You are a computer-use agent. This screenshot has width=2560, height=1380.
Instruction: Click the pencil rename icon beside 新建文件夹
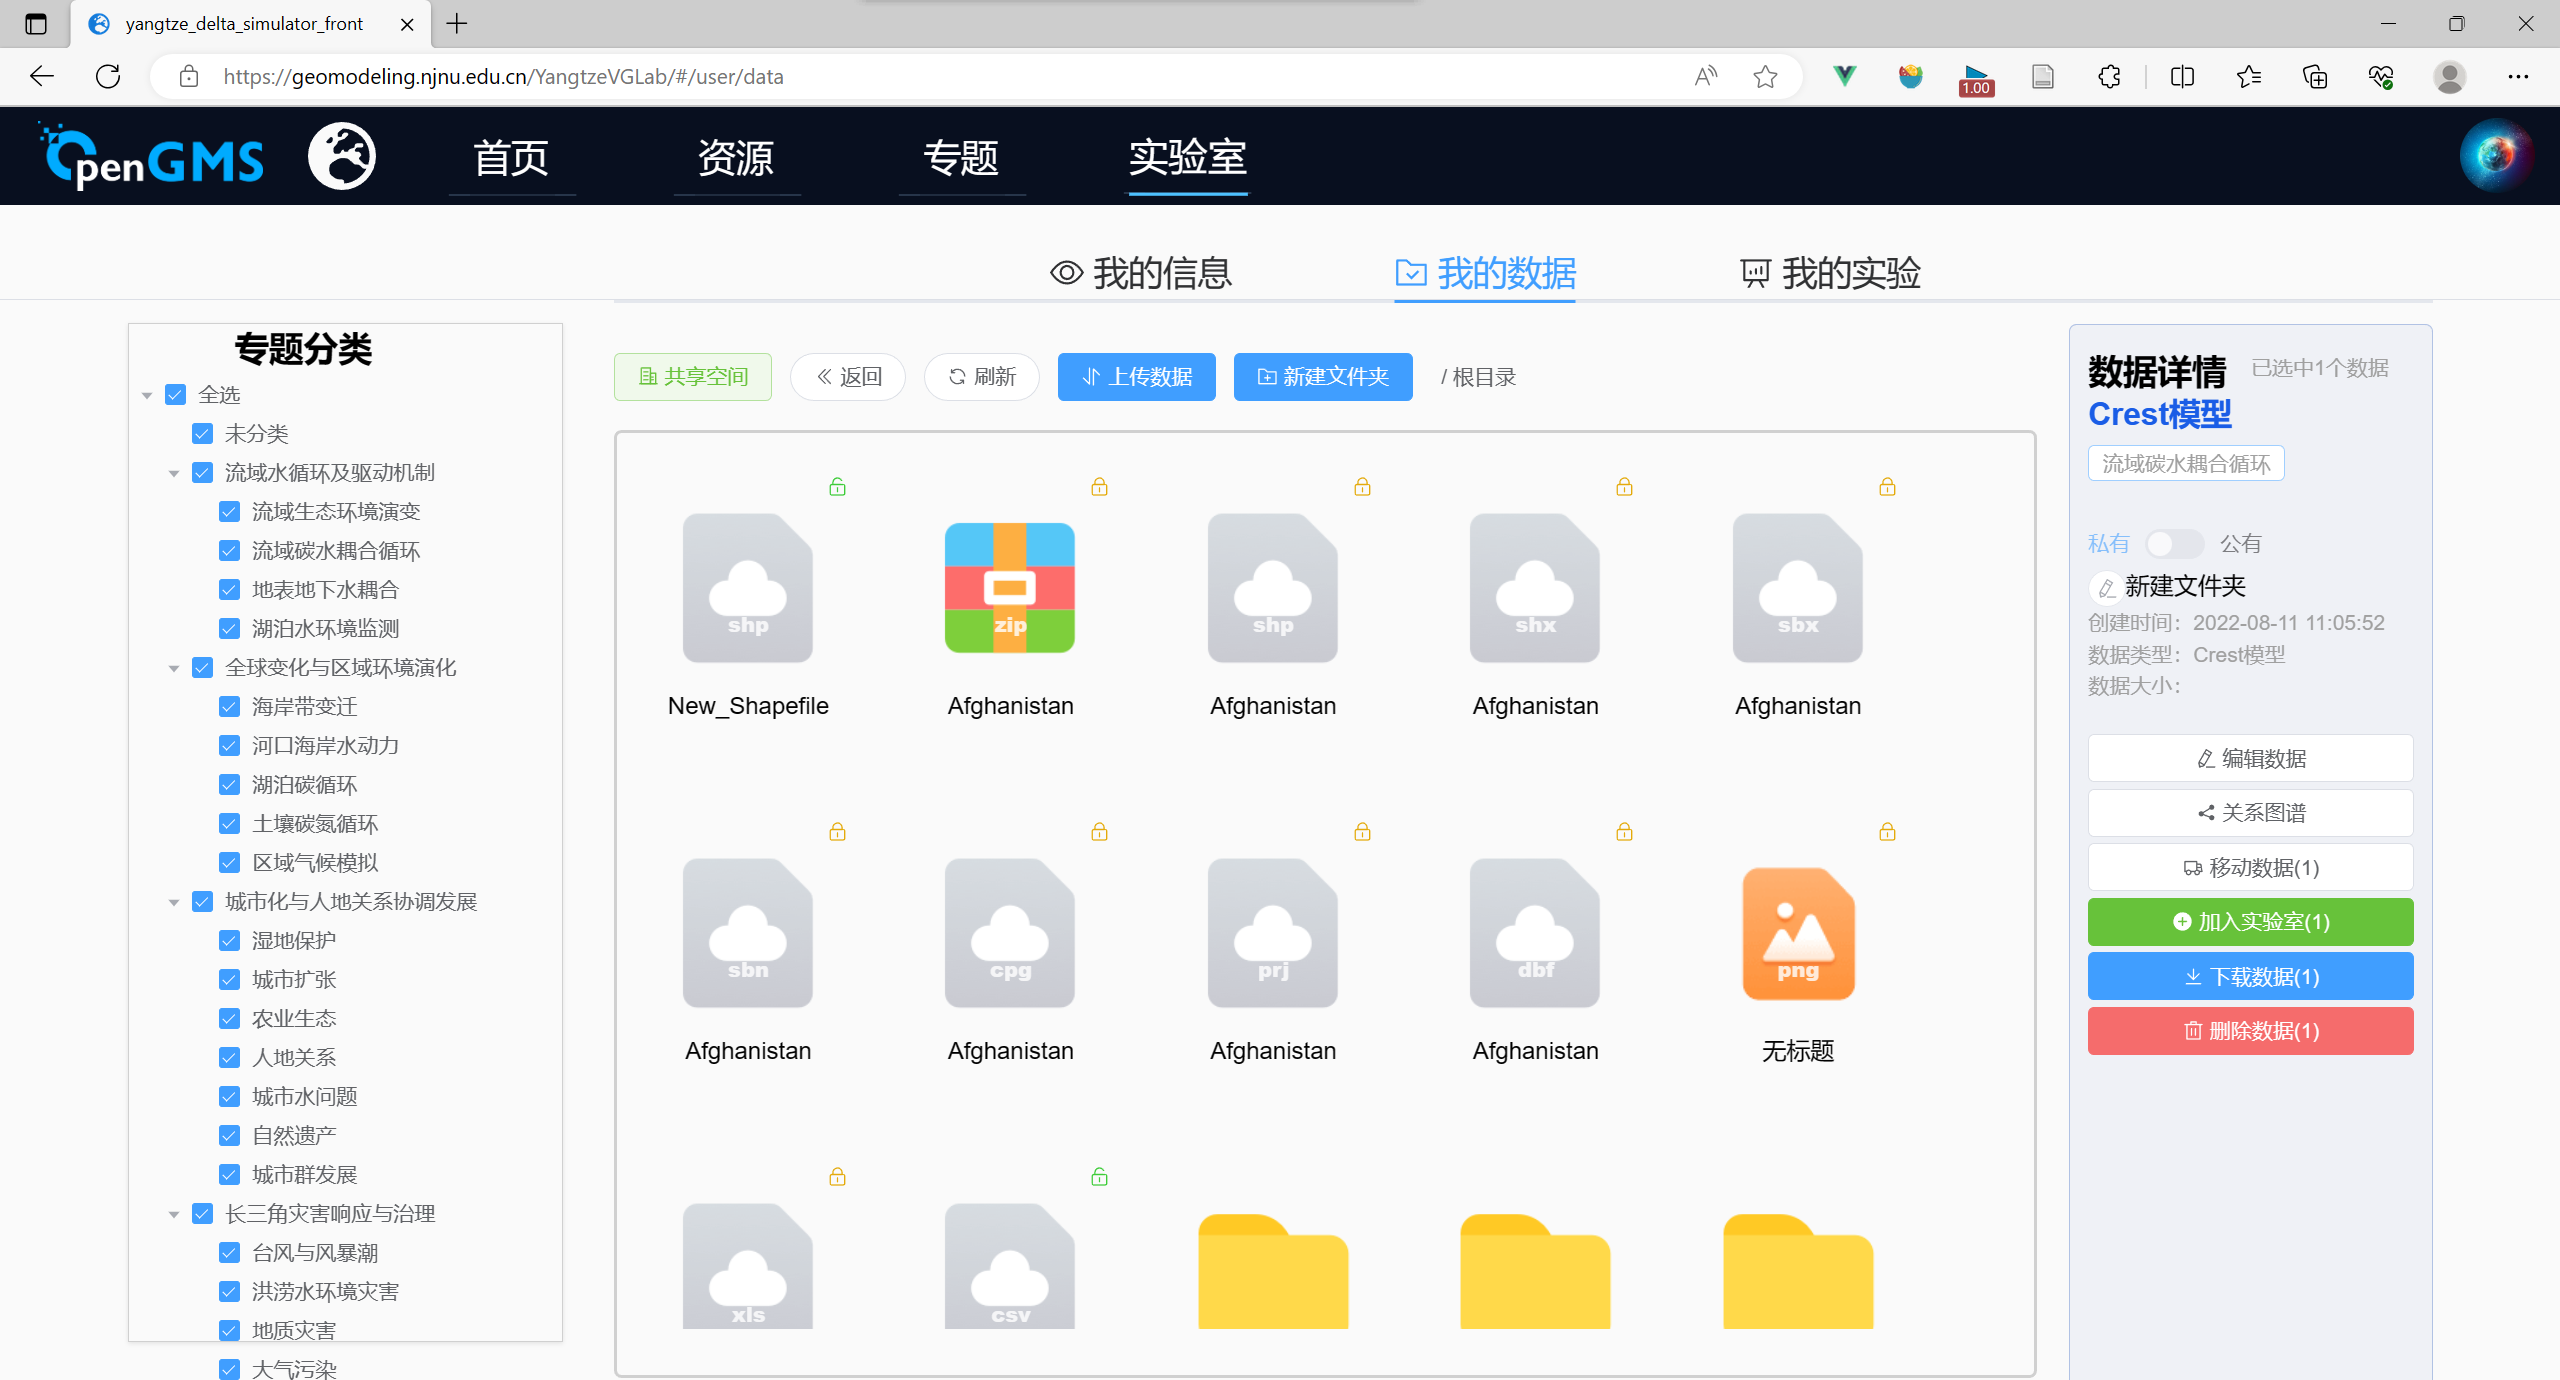pyautogui.click(x=2106, y=587)
